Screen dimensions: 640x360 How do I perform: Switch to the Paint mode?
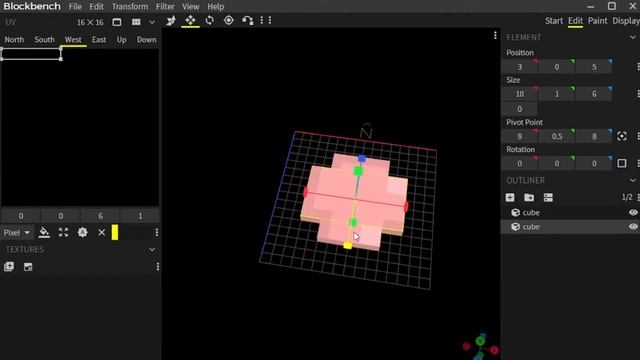pos(598,21)
